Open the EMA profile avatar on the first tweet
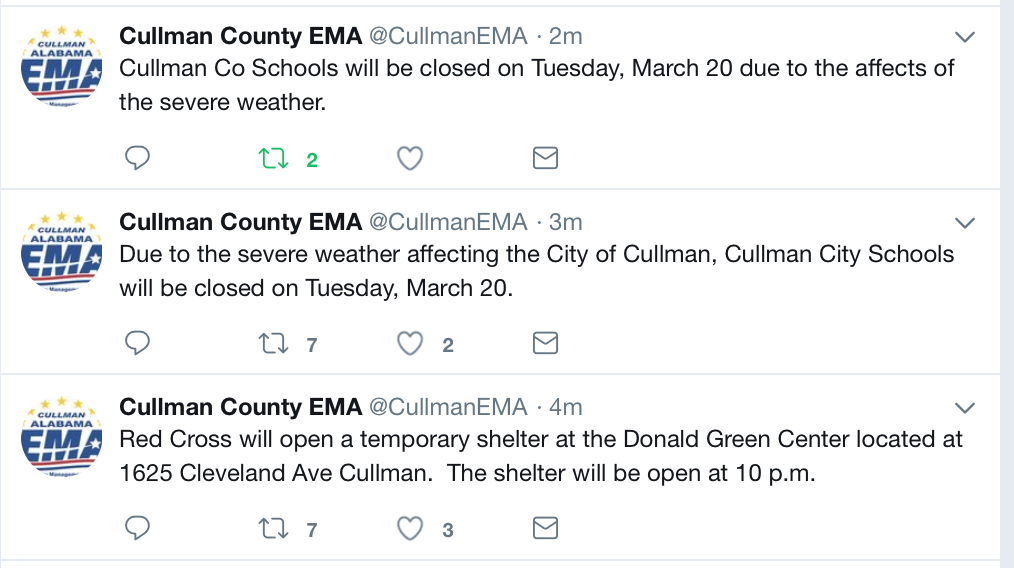 61,66
